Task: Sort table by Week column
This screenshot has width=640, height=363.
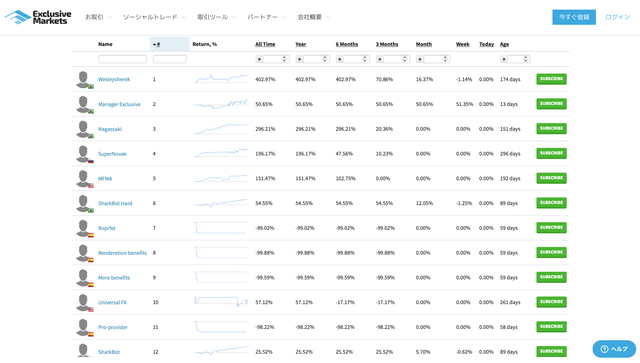Action: tap(462, 44)
